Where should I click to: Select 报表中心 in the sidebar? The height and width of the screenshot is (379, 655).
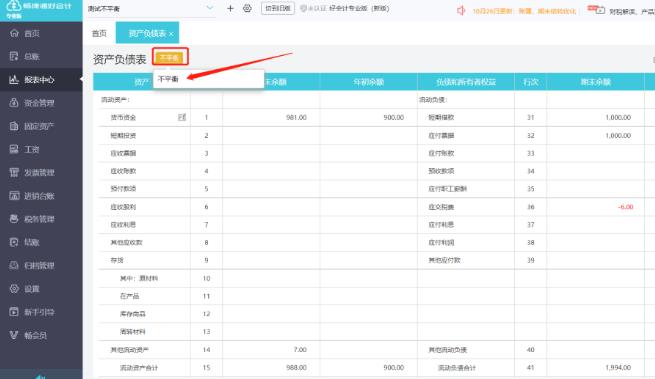click(41, 79)
